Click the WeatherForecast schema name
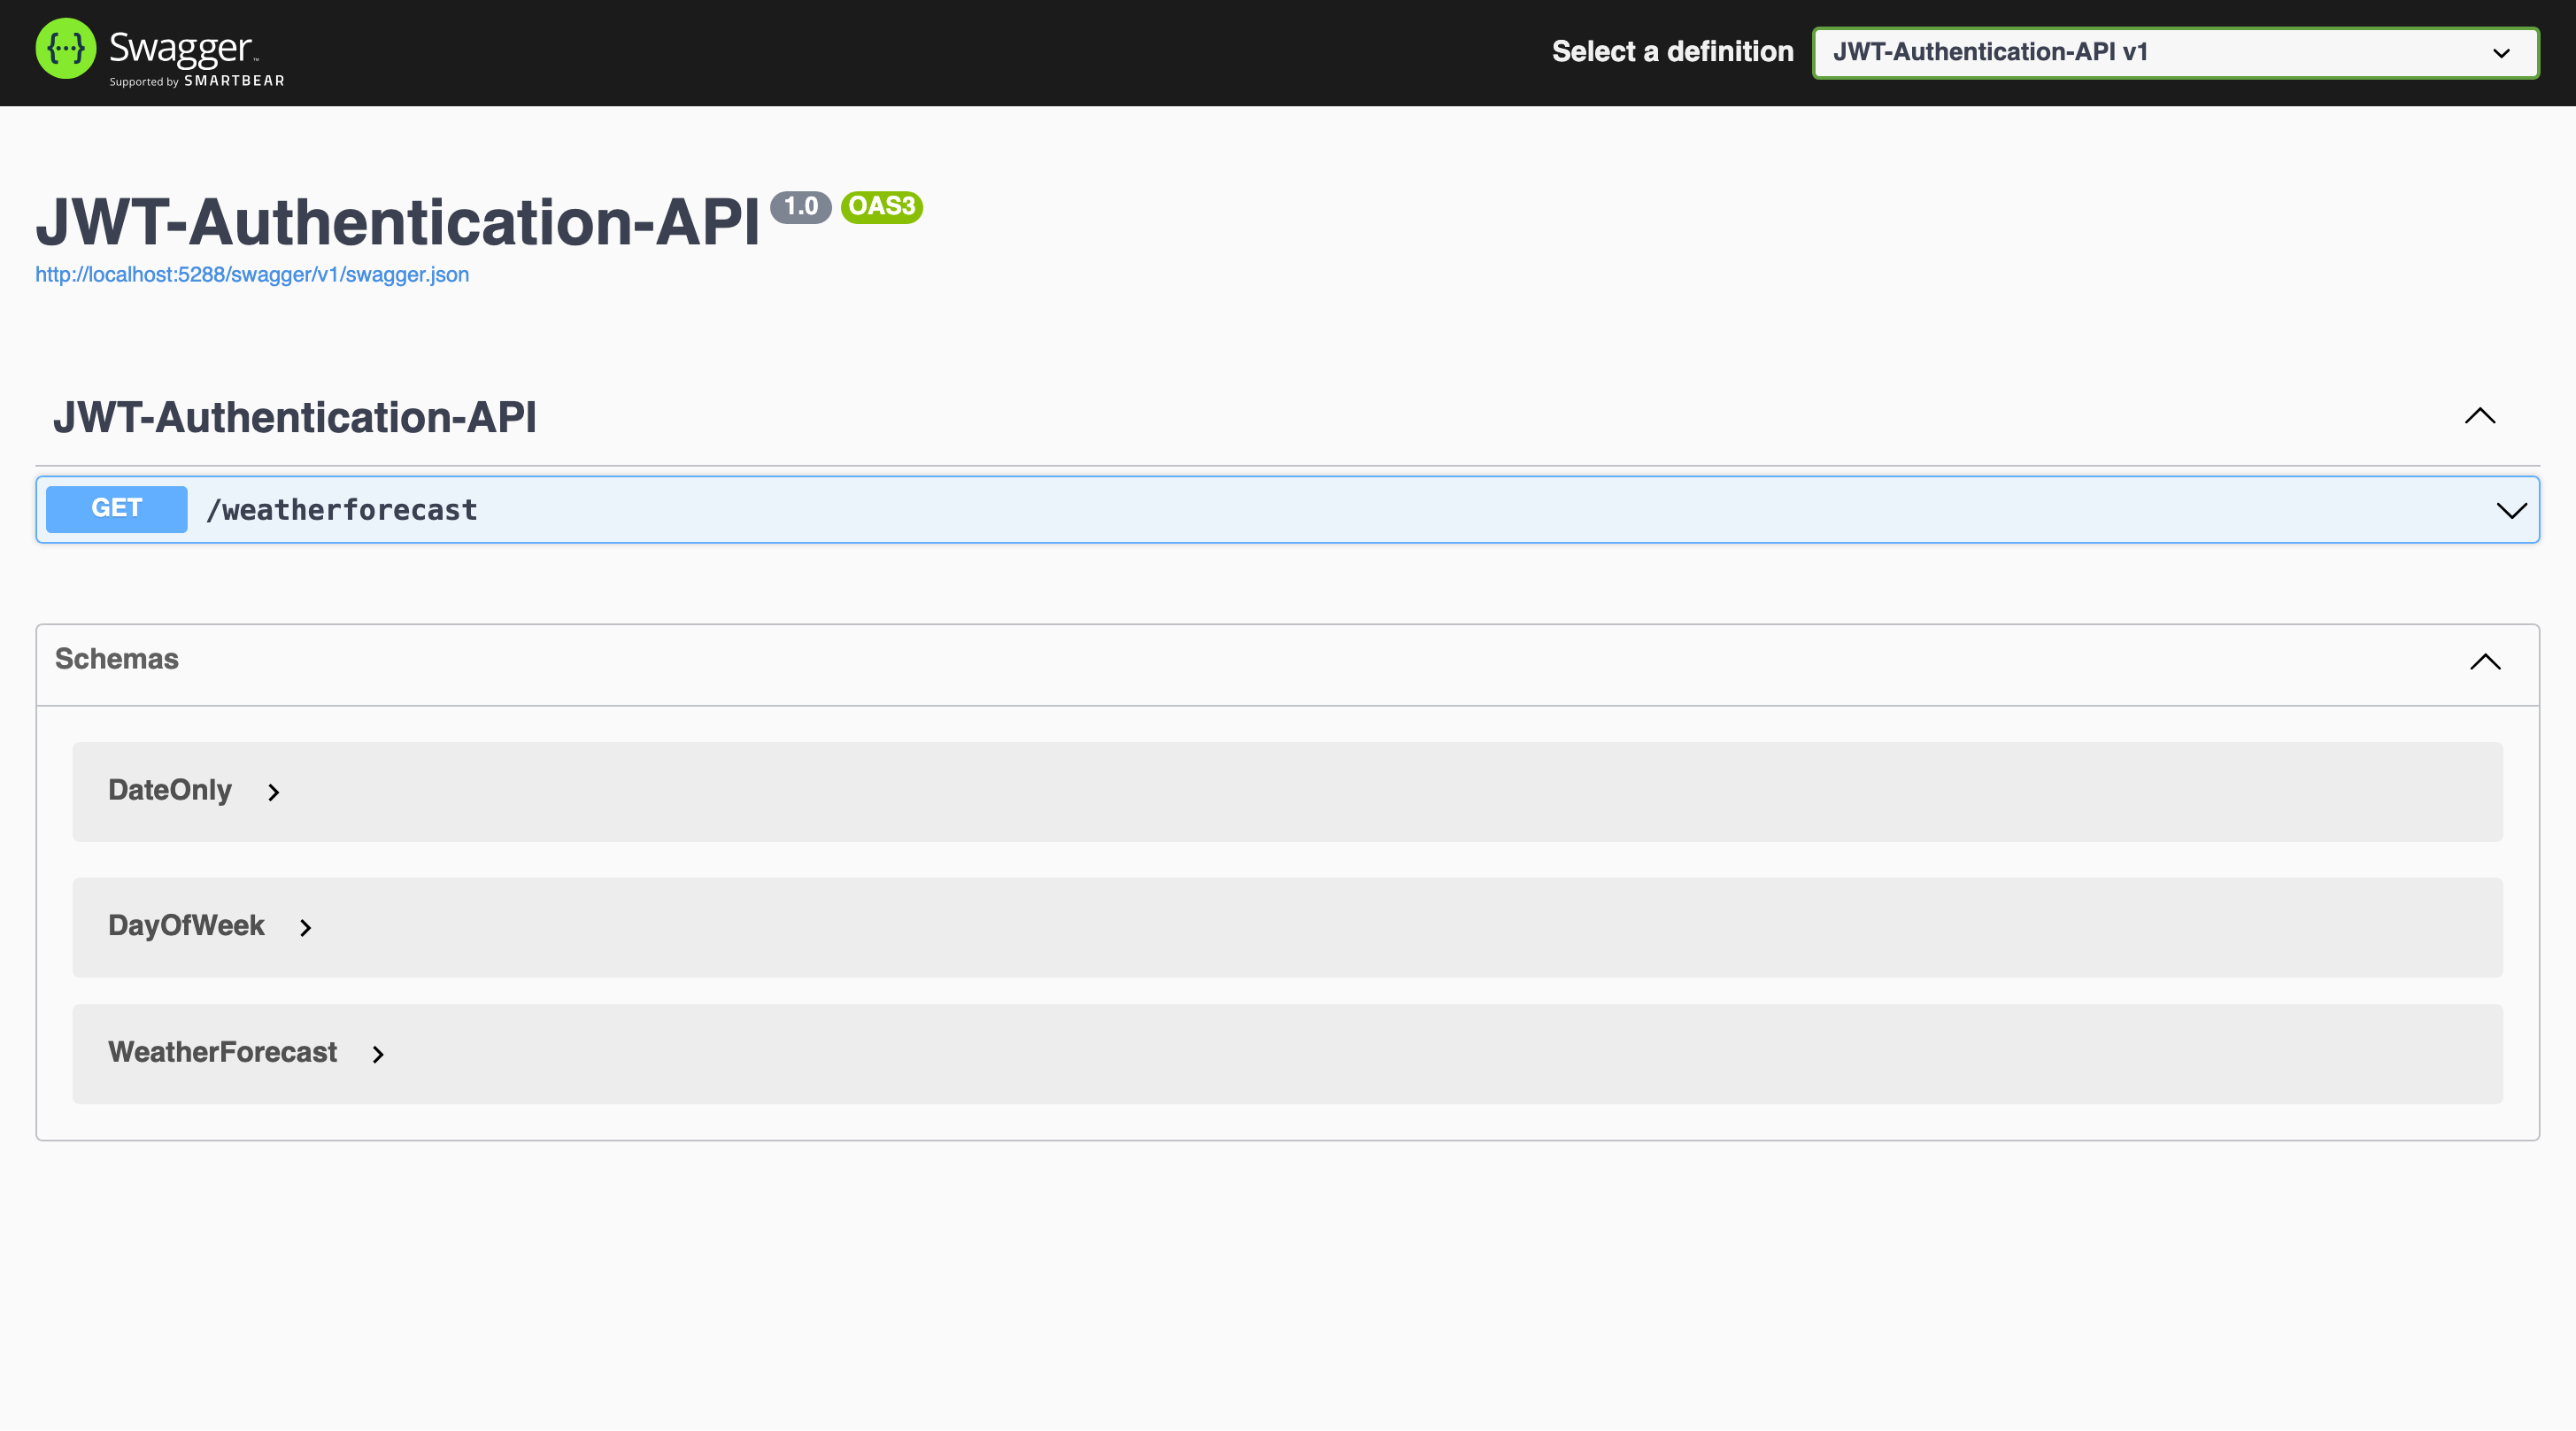This screenshot has height=1431, width=2576. 223,1052
